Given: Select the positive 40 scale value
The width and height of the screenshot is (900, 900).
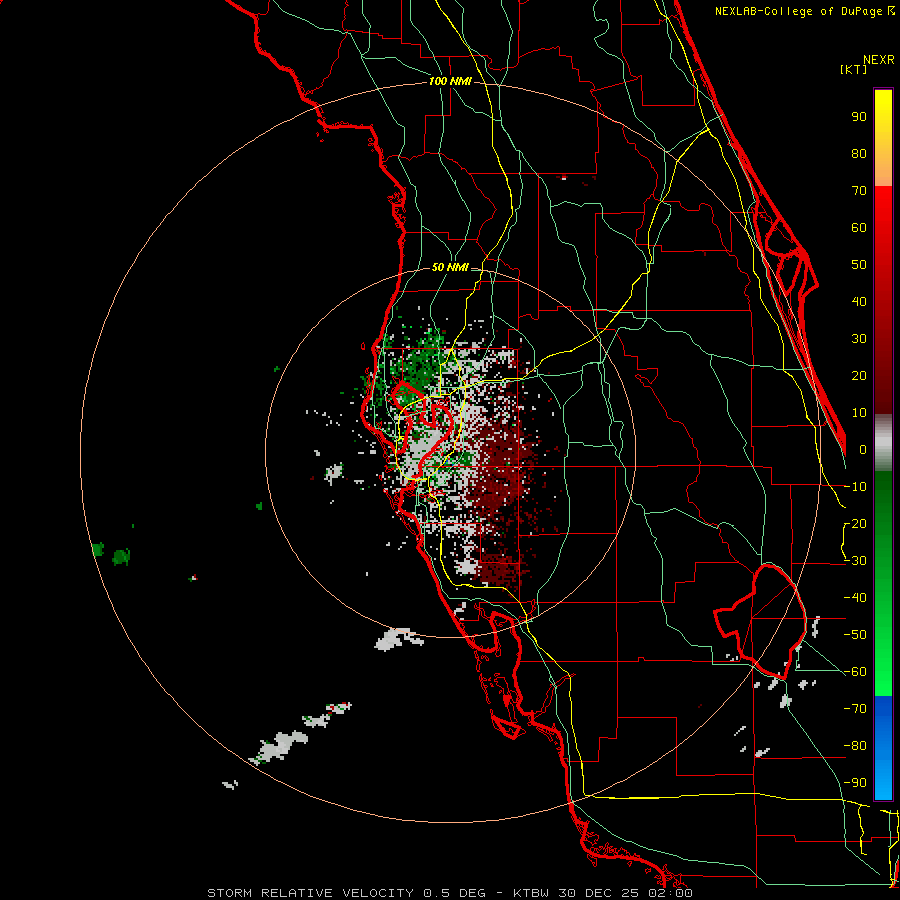Looking at the screenshot, I should click(859, 301).
